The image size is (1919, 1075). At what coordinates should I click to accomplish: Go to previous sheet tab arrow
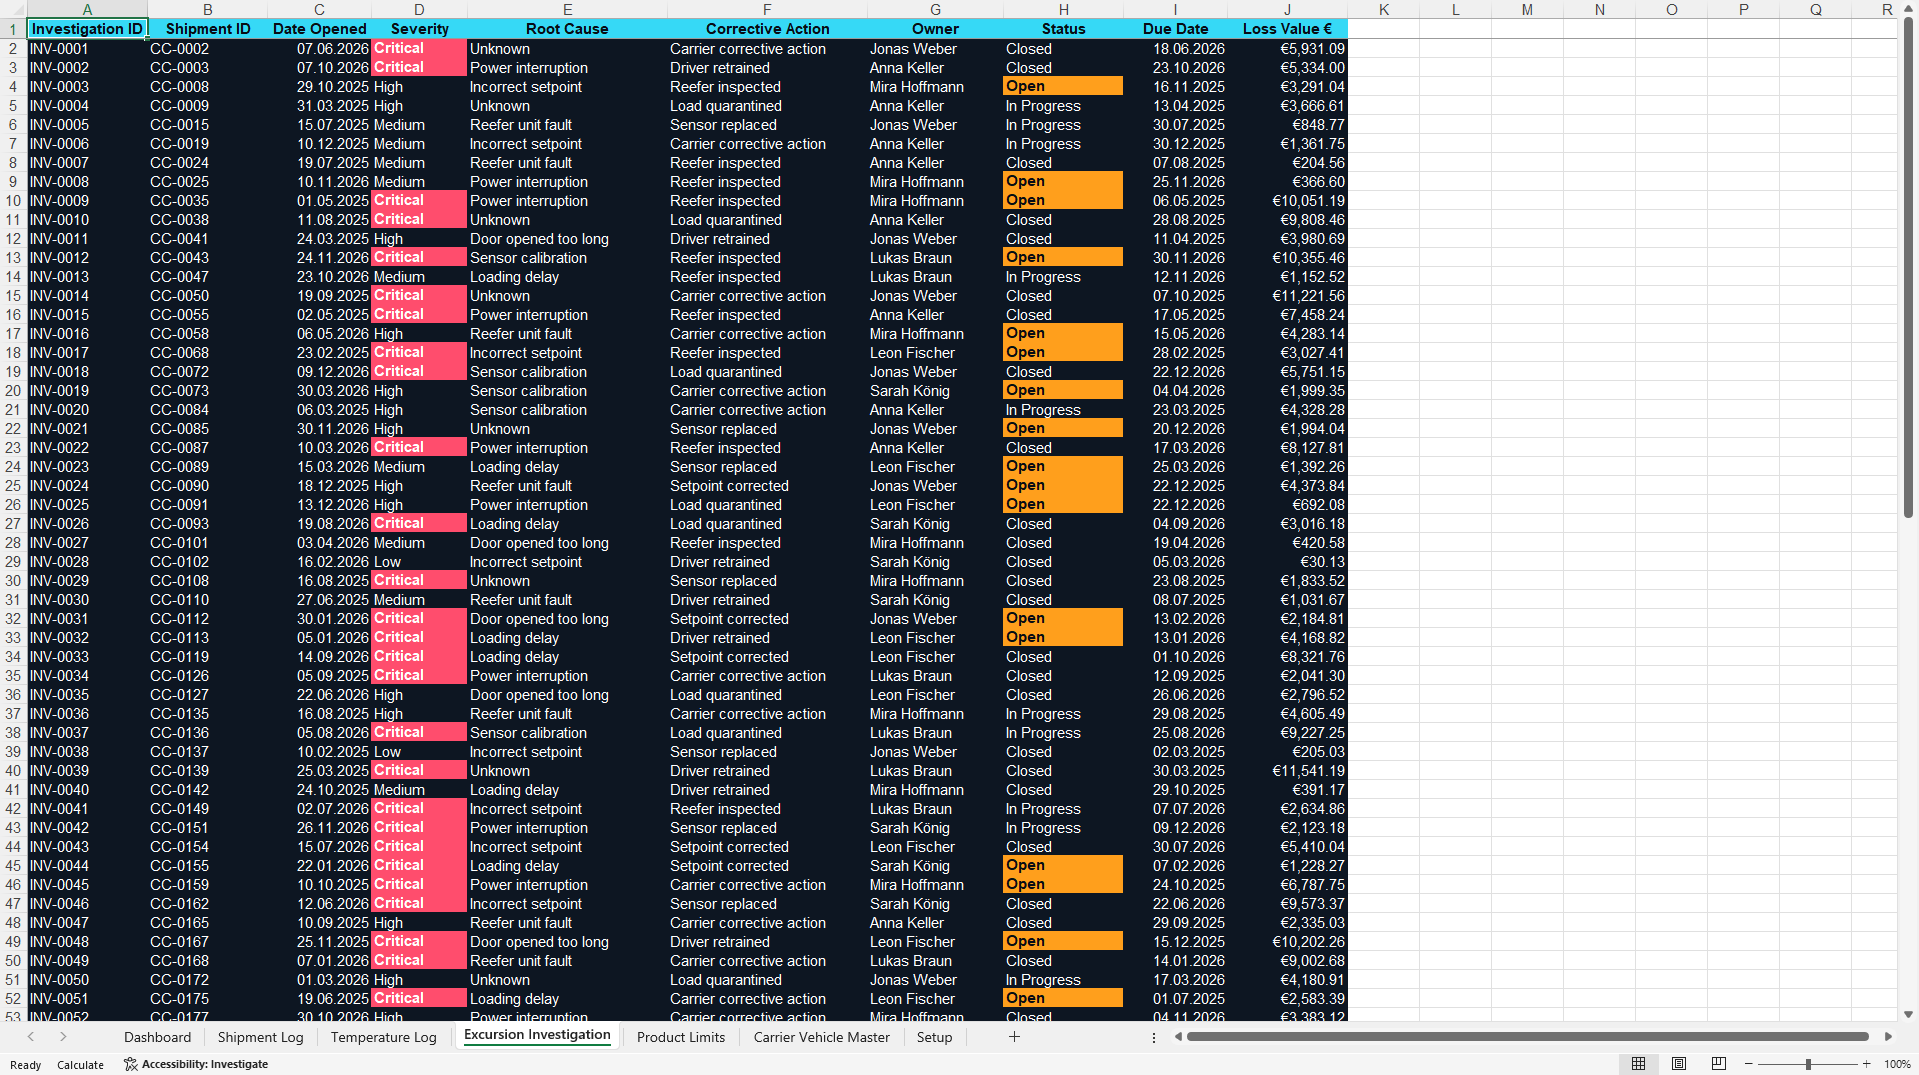(x=31, y=1037)
